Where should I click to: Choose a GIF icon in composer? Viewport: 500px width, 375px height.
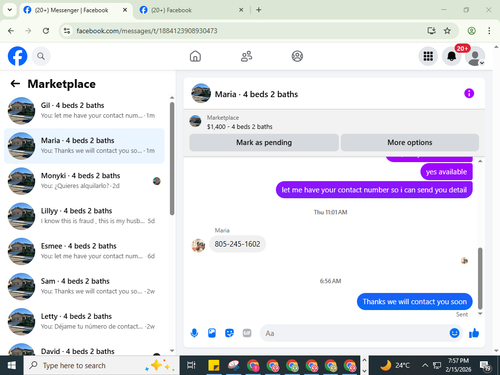pos(247,333)
